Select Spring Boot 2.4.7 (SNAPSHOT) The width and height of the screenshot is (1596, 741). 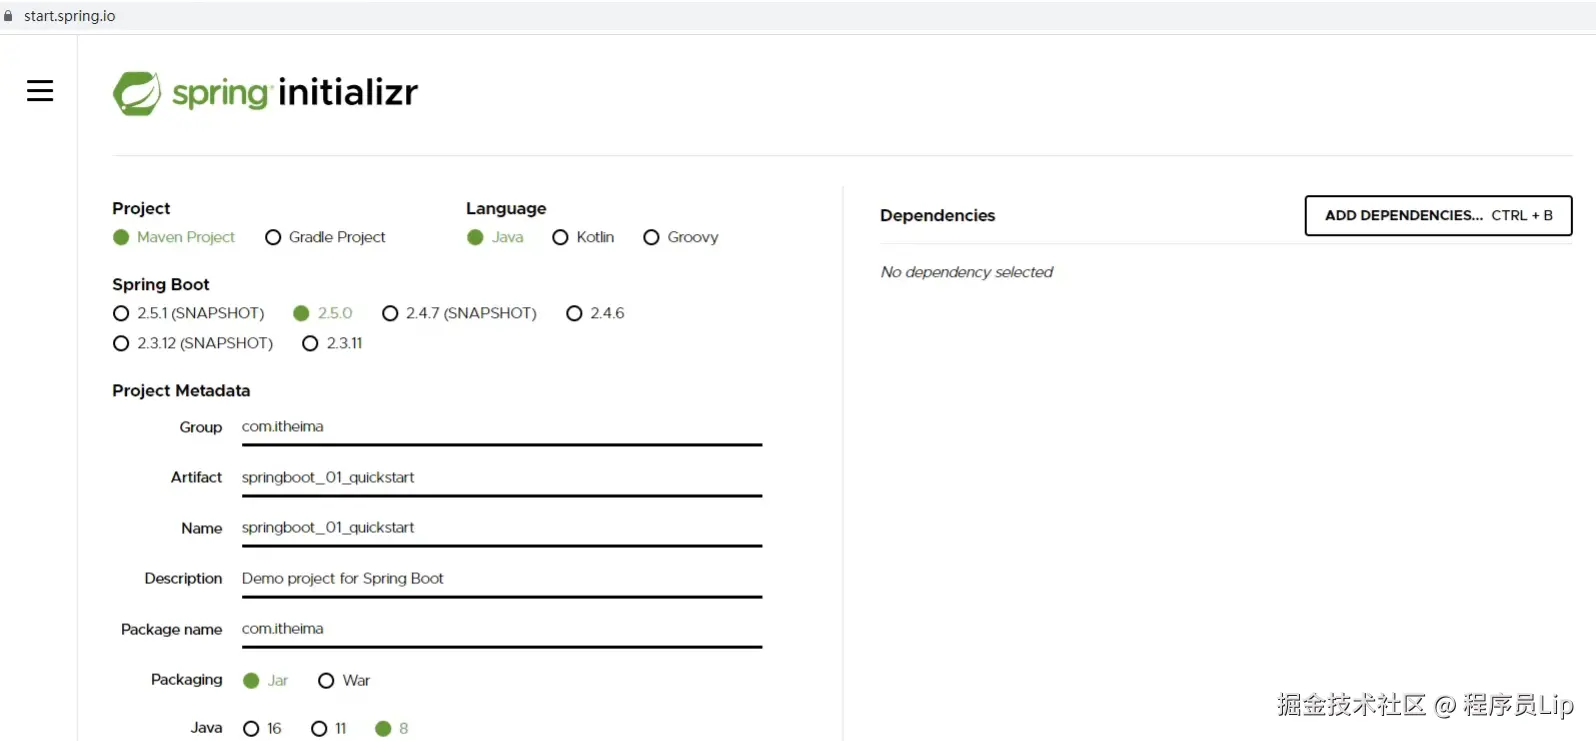coord(459,313)
